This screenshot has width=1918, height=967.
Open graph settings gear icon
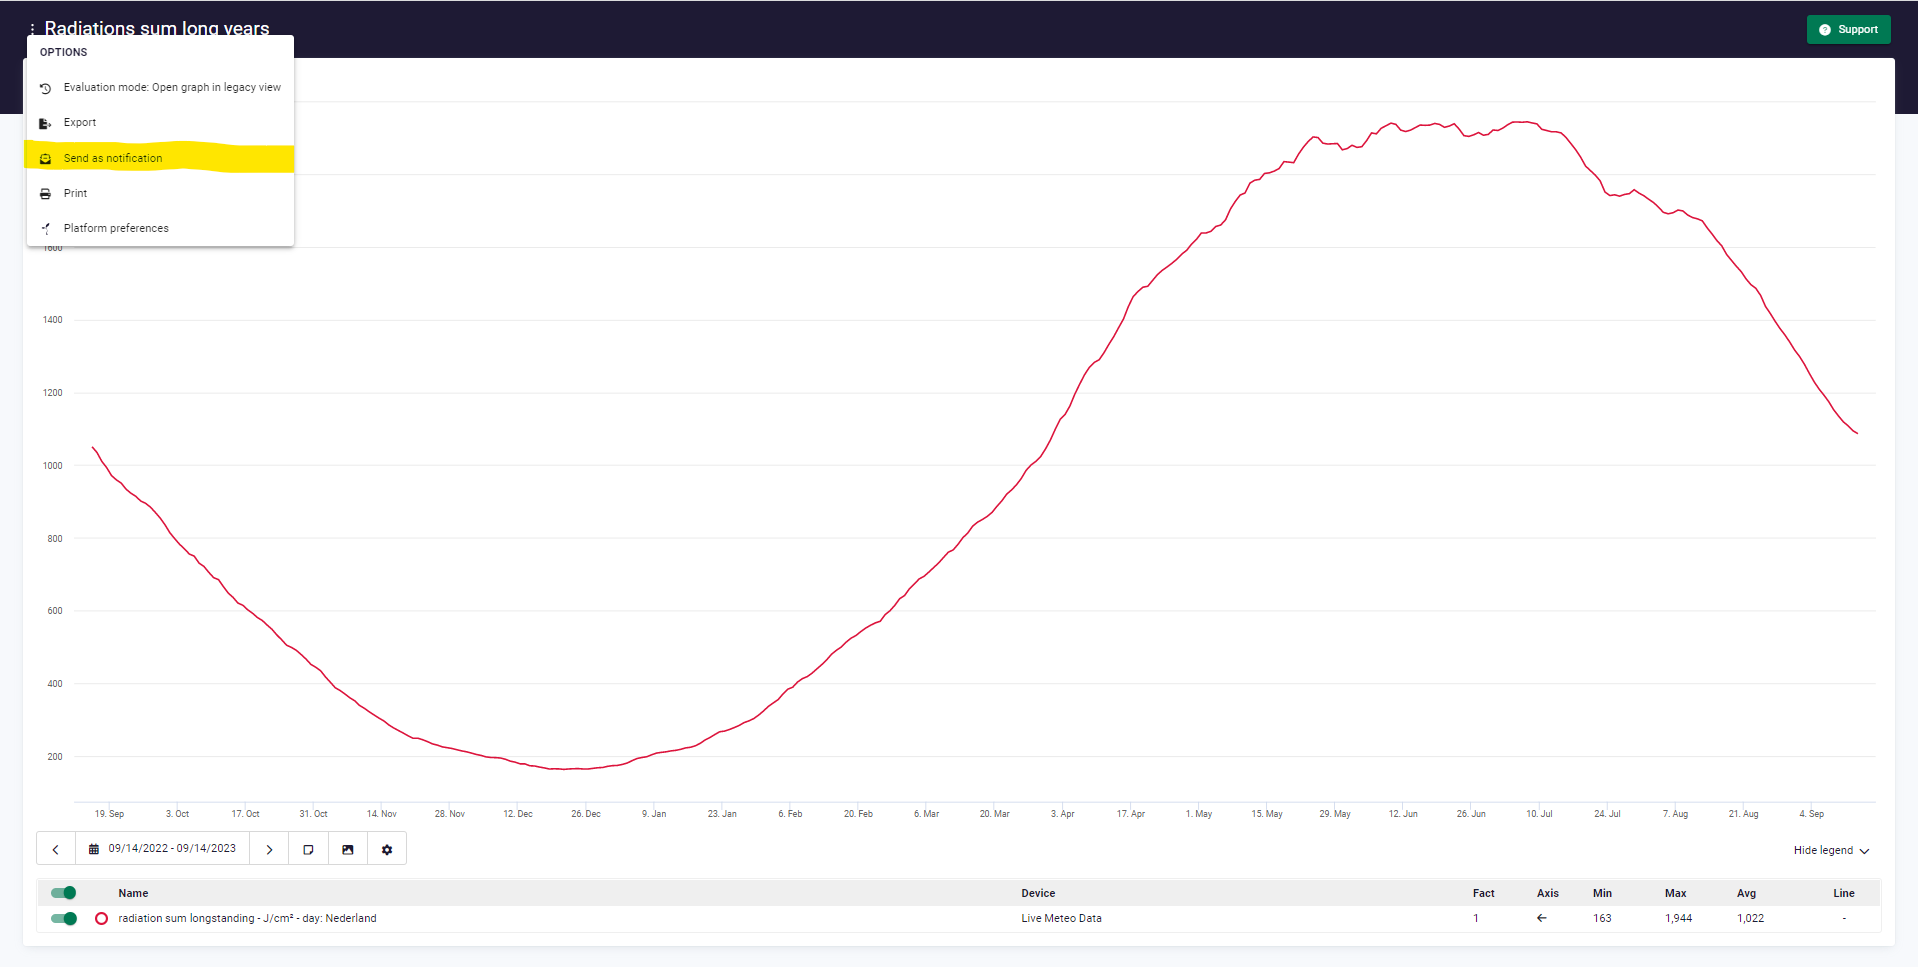pos(387,849)
